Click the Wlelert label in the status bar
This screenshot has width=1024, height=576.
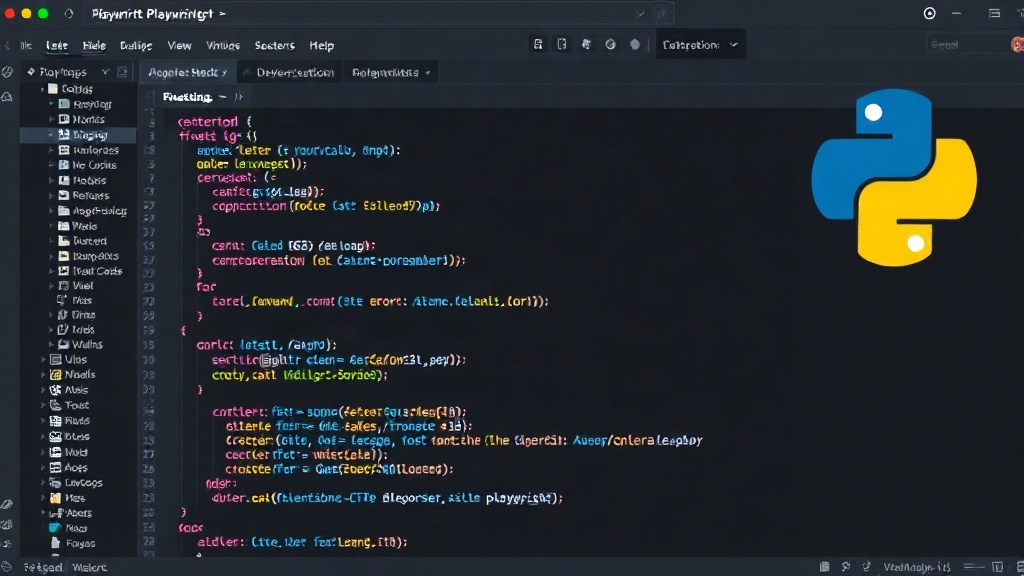pyautogui.click(x=89, y=567)
